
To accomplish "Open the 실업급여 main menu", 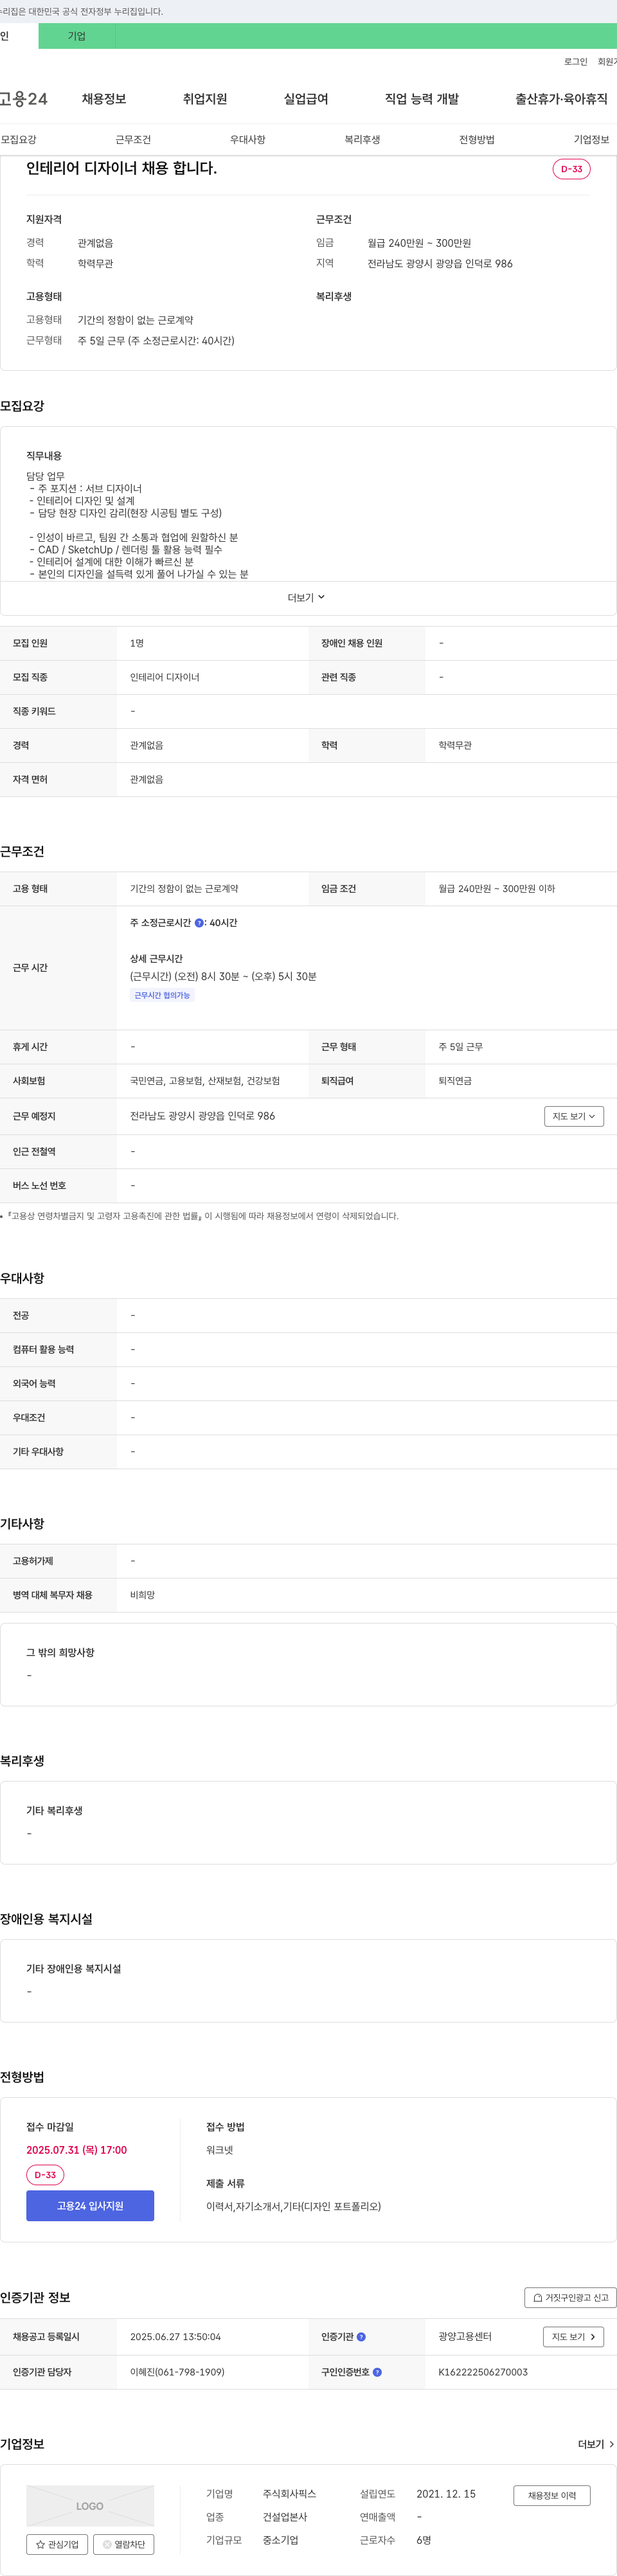I will [x=306, y=99].
